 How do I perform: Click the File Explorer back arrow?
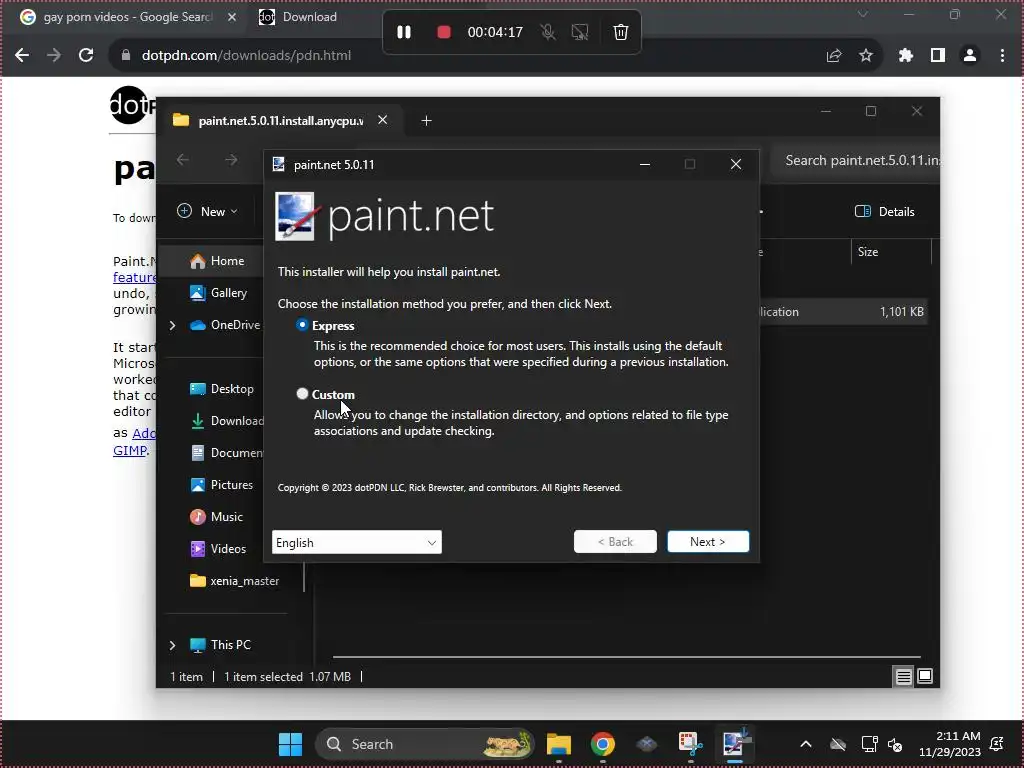(183, 160)
